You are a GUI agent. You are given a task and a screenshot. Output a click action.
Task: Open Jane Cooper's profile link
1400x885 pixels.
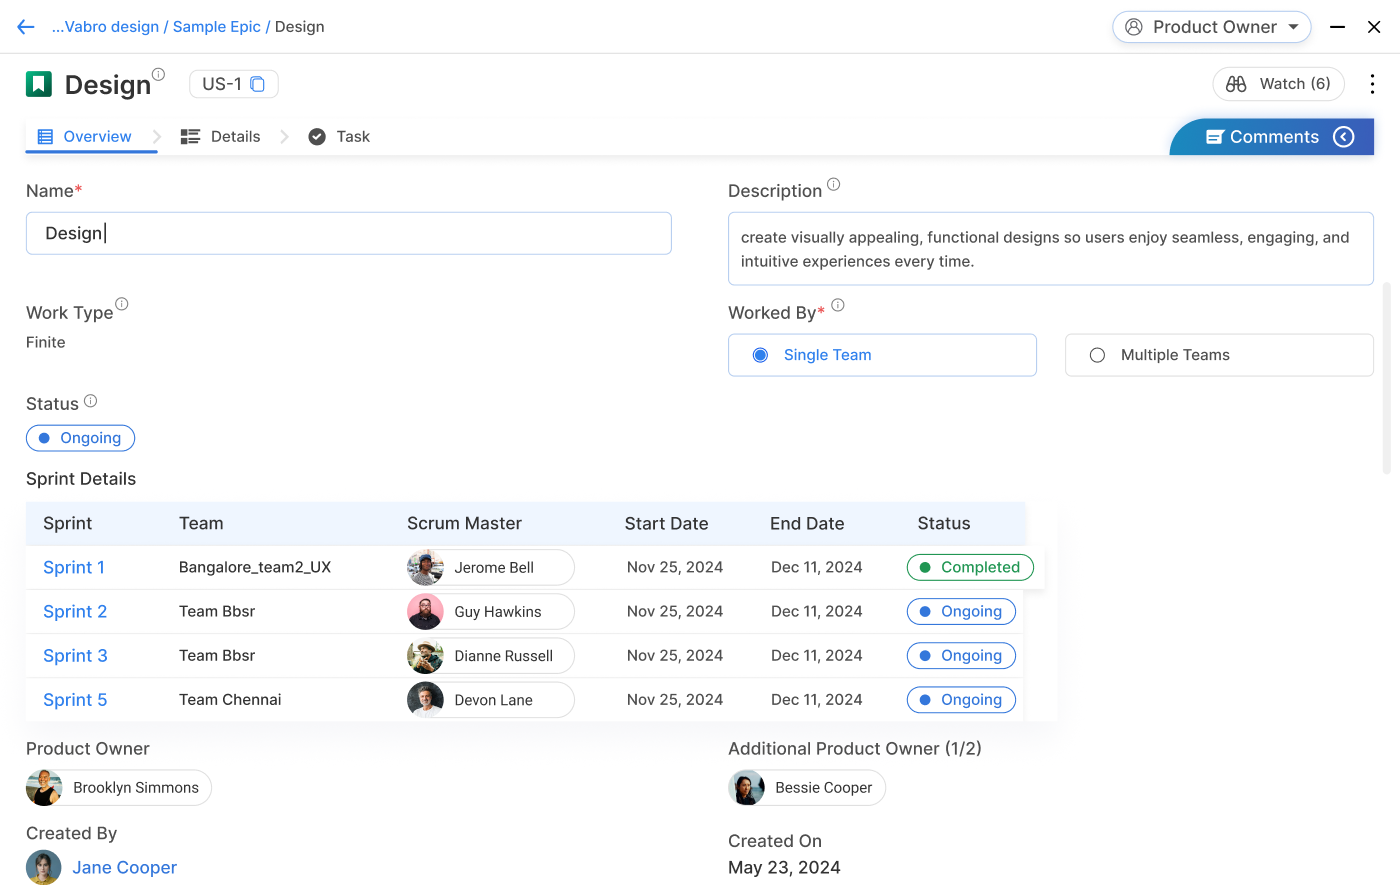point(124,868)
